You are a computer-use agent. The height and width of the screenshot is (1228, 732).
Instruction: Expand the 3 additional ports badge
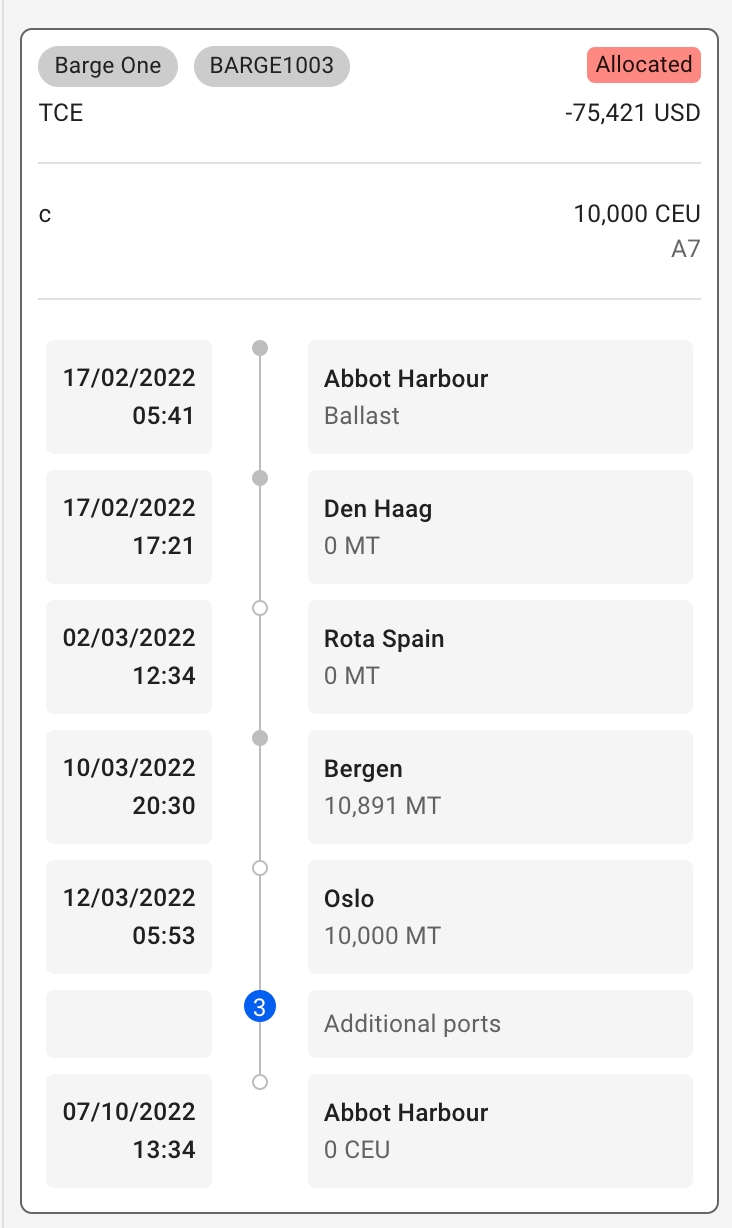260,1008
